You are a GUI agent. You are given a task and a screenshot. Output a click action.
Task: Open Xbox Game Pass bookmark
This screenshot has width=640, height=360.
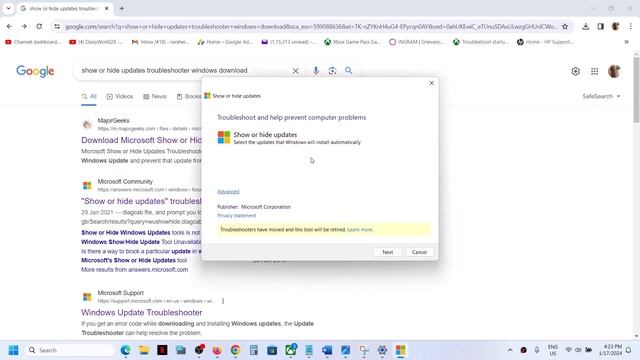click(x=352, y=42)
